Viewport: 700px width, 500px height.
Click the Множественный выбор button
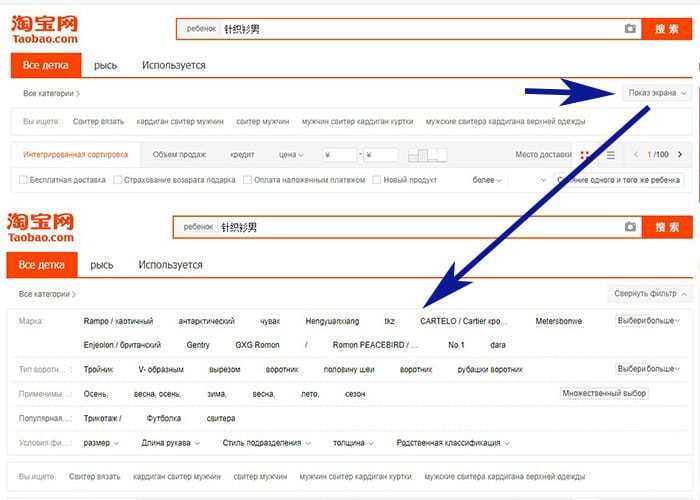(x=604, y=393)
